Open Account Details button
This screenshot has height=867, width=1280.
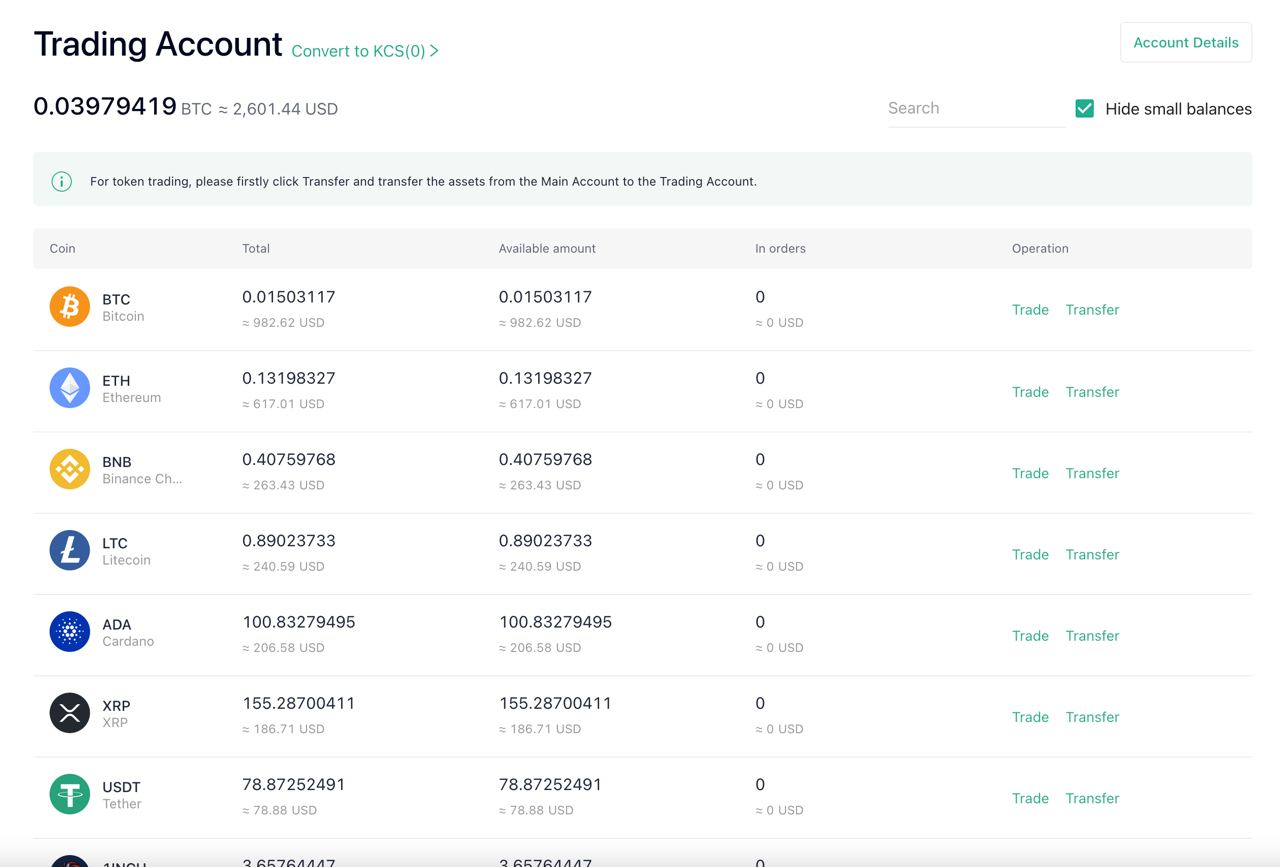tap(1186, 42)
